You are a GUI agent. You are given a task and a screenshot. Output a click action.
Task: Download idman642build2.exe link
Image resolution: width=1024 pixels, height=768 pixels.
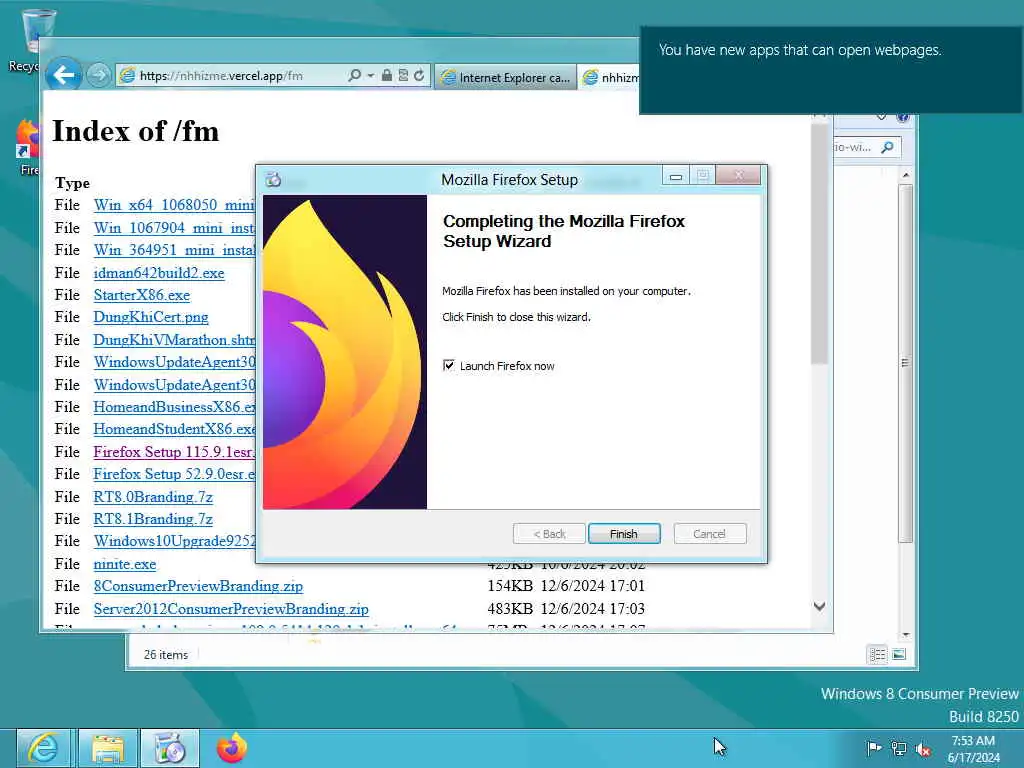pyautogui.click(x=159, y=273)
